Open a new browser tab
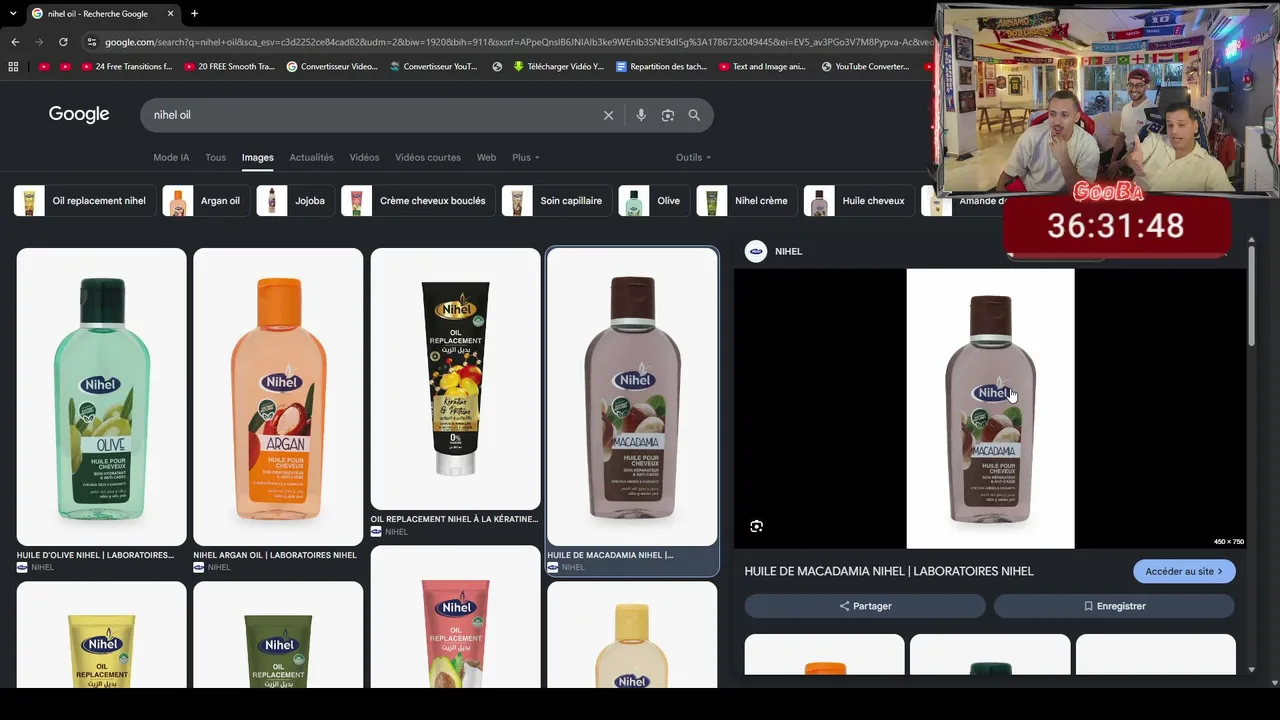The height and width of the screenshot is (720, 1280). tap(194, 14)
